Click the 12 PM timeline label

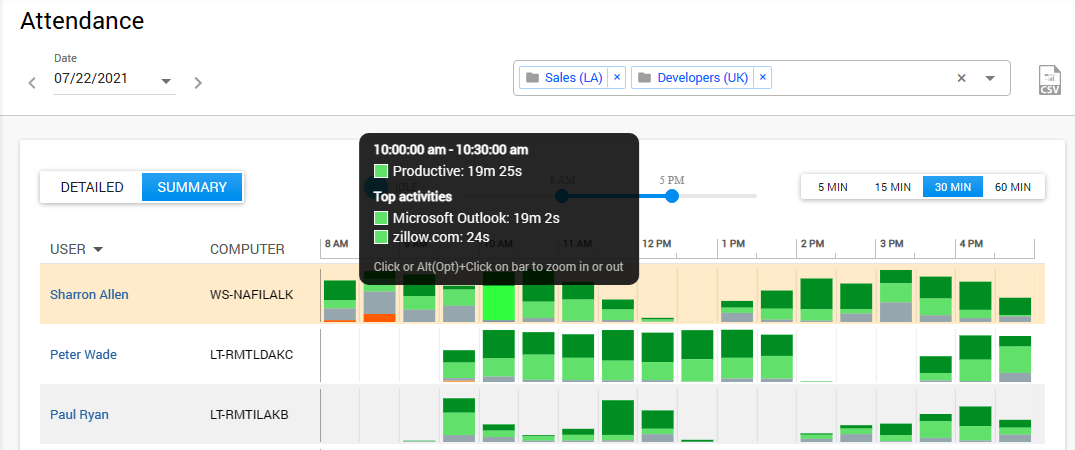pos(655,244)
